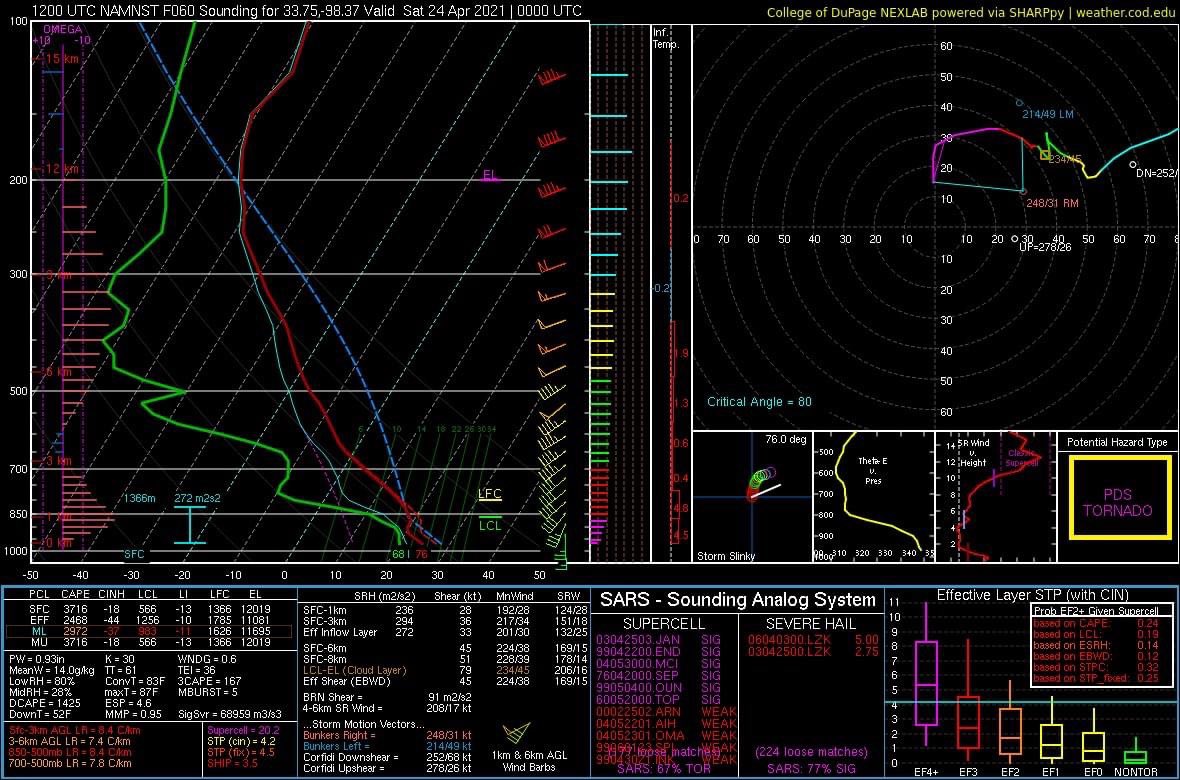The width and height of the screenshot is (1180, 780).
Task: Select the EFF parcel row
Action: click(x=149, y=620)
